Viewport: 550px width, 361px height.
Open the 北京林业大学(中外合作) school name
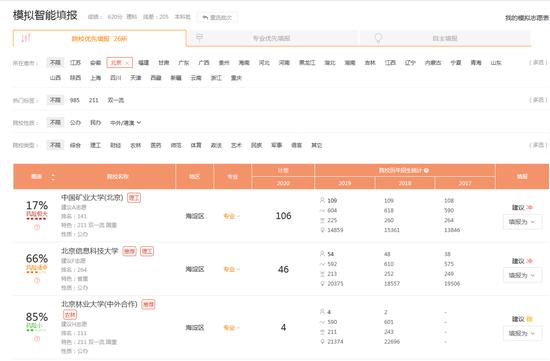tap(99, 304)
